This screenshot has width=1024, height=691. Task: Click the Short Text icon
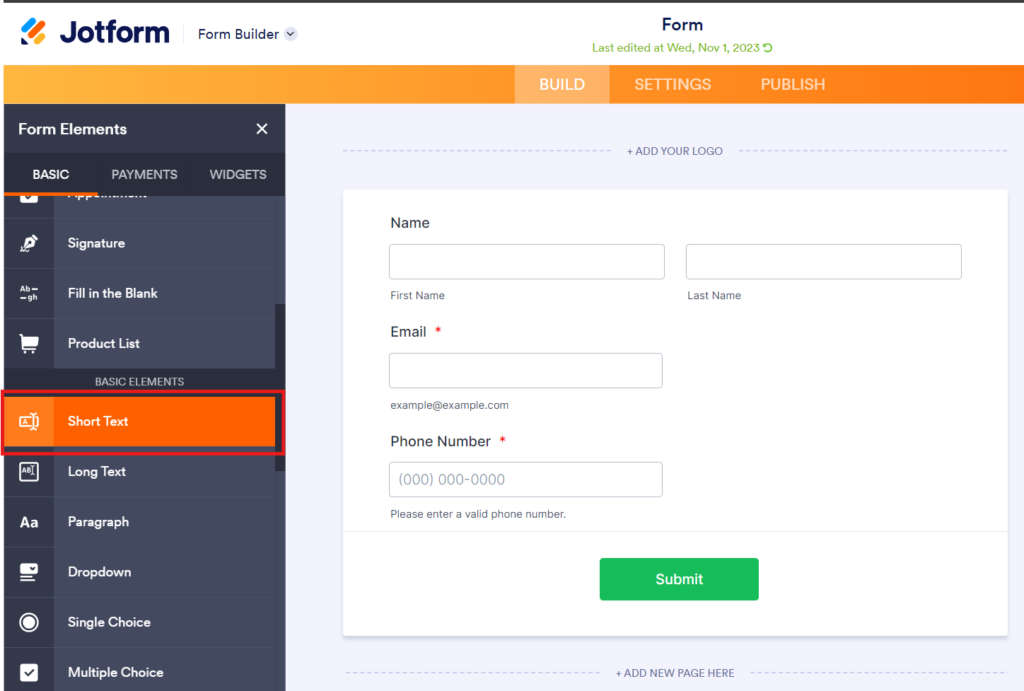point(29,421)
